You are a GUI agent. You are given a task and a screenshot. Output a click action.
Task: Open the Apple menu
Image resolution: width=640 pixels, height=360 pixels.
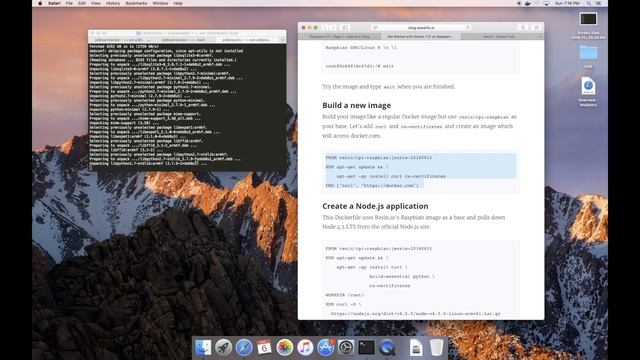pos(40,3)
